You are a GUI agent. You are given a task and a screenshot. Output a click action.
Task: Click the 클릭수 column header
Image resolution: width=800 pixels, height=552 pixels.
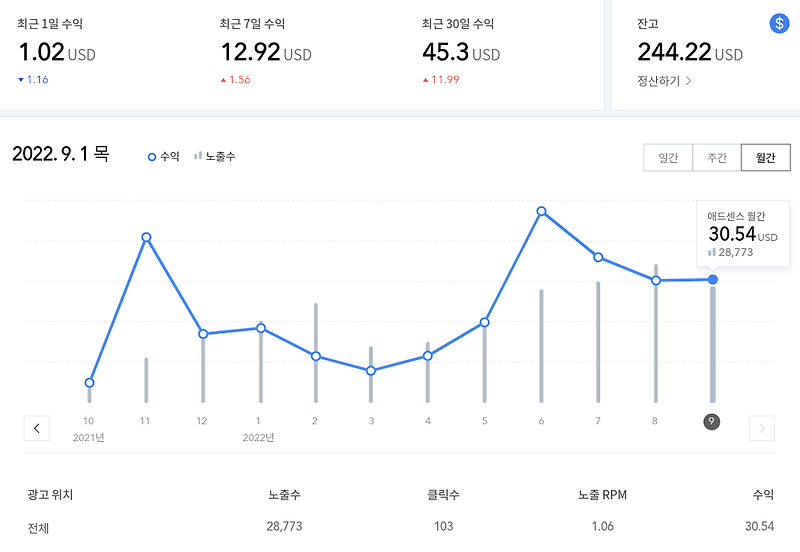[443, 494]
